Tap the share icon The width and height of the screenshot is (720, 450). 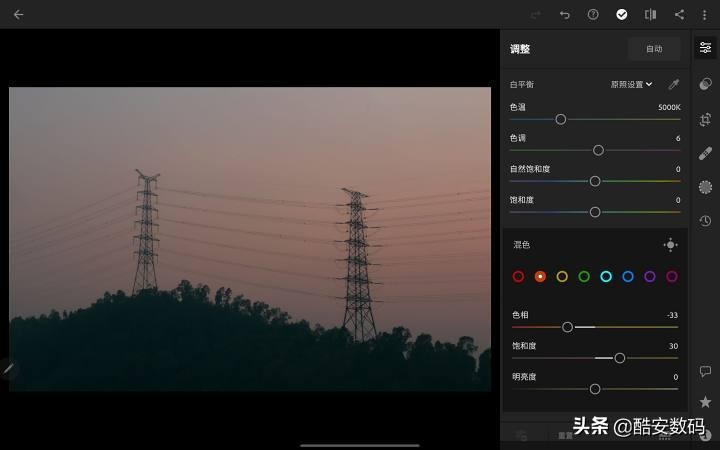click(679, 14)
